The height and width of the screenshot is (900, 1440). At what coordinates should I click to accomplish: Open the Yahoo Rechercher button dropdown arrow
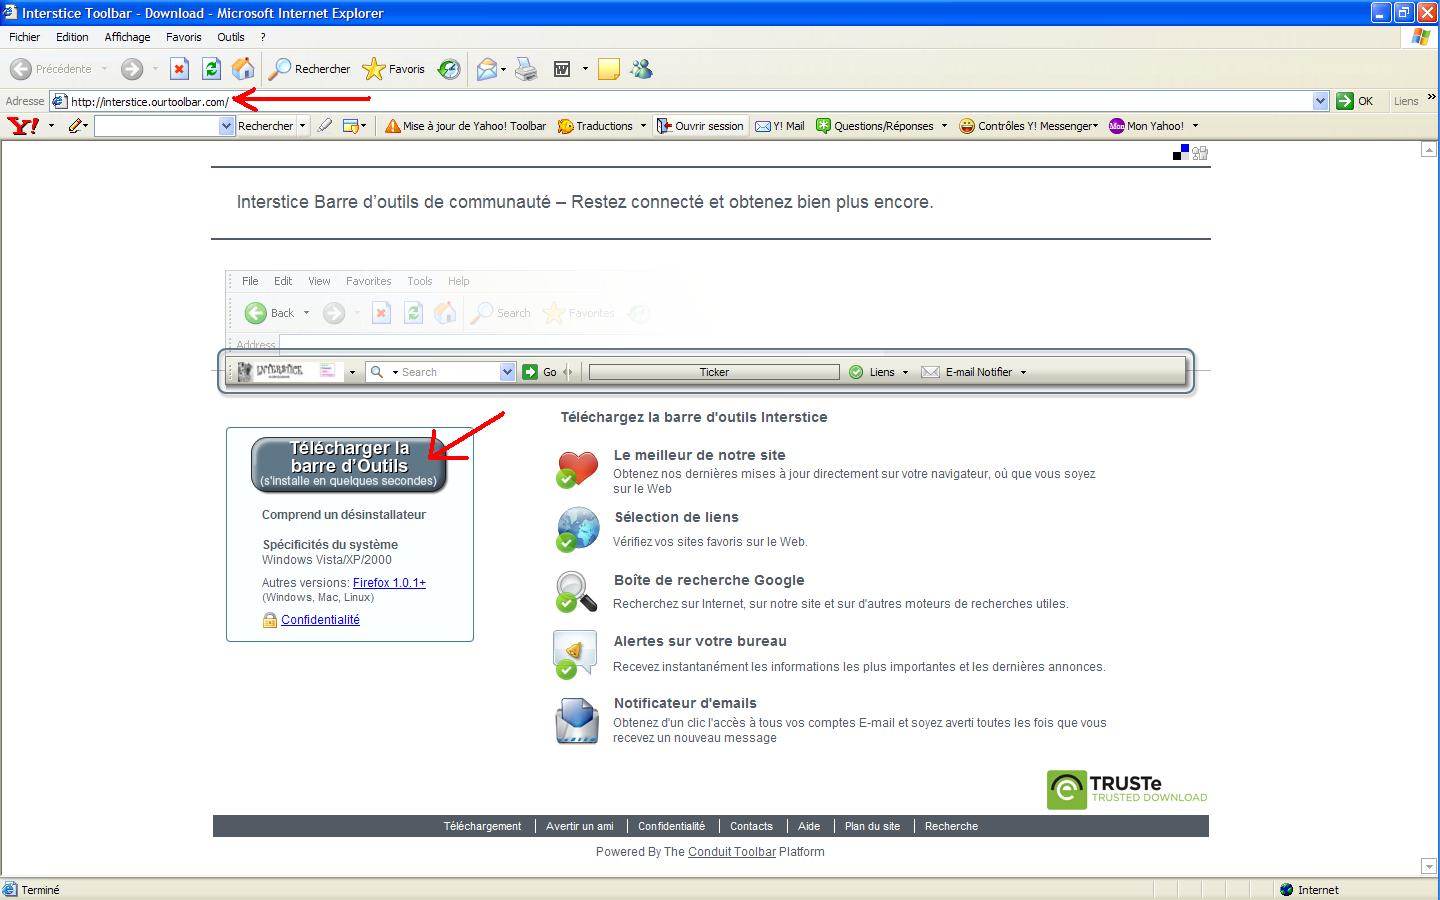pos(302,126)
